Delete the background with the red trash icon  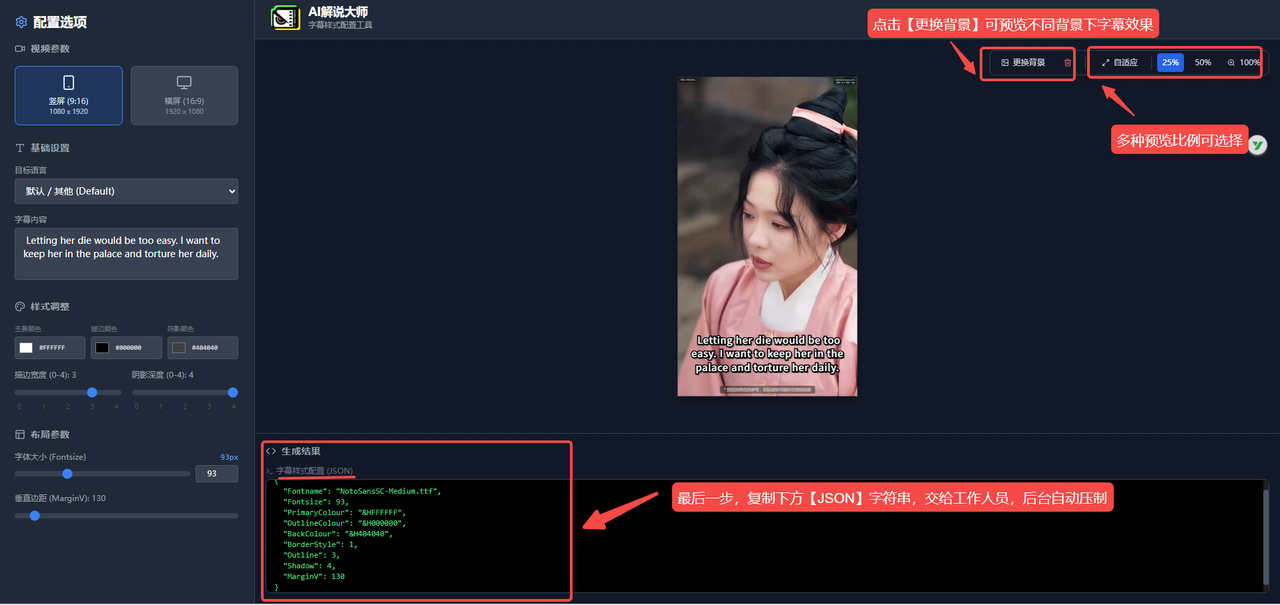point(1067,63)
